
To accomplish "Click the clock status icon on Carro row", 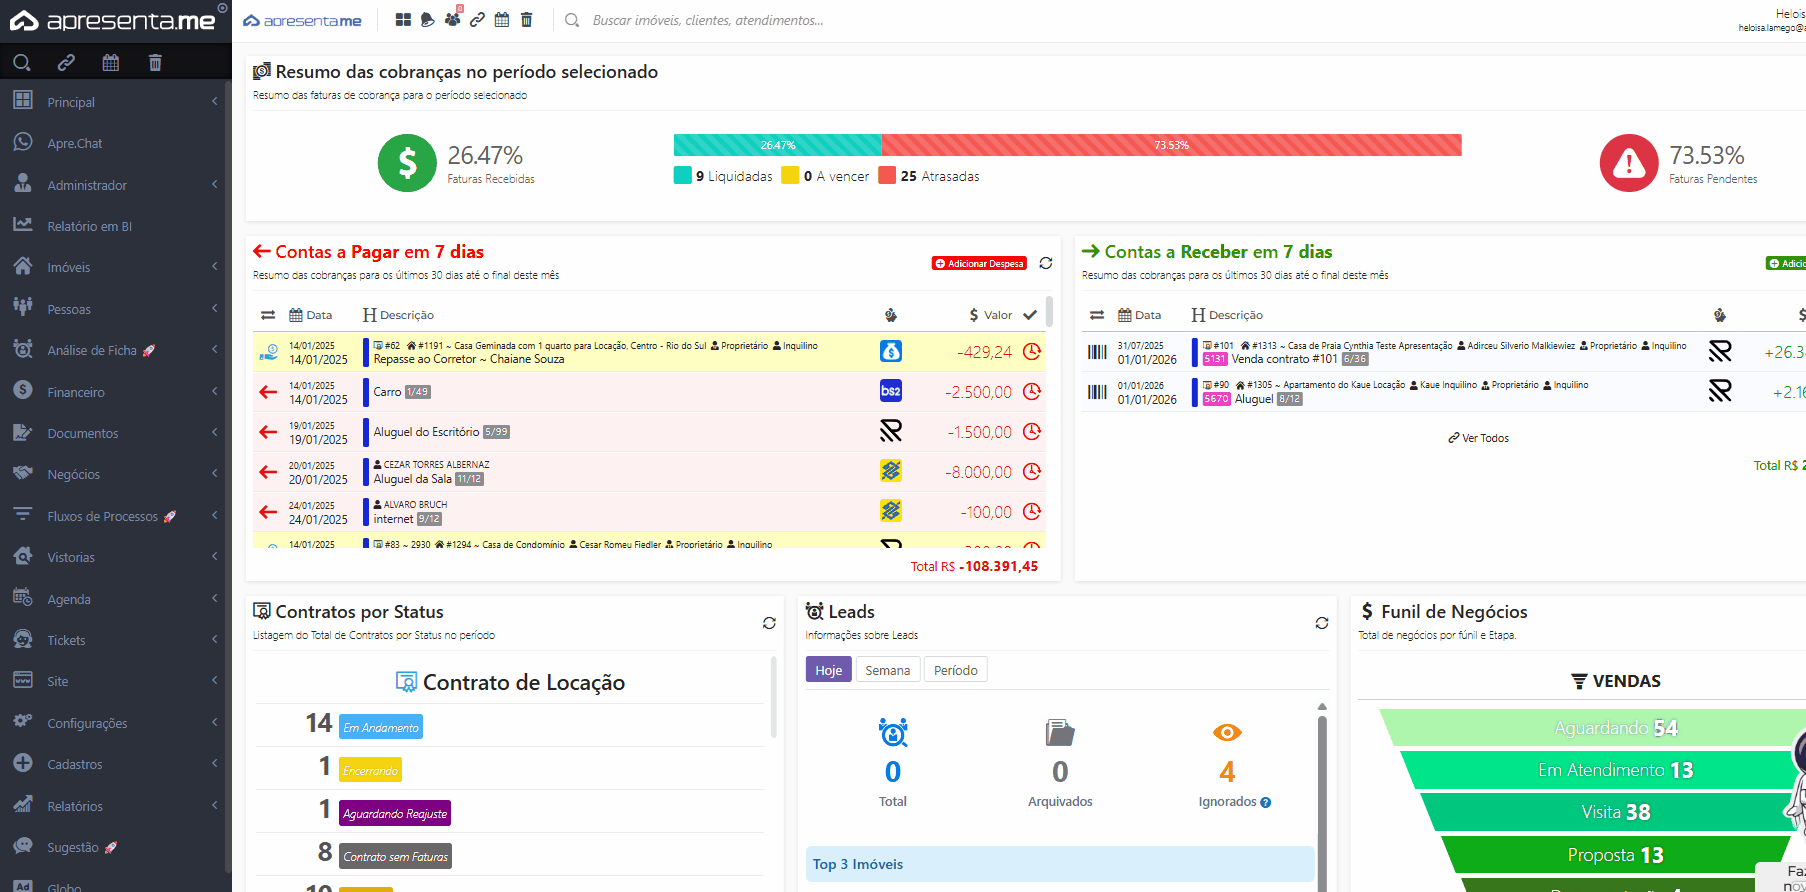I will [x=1032, y=392].
